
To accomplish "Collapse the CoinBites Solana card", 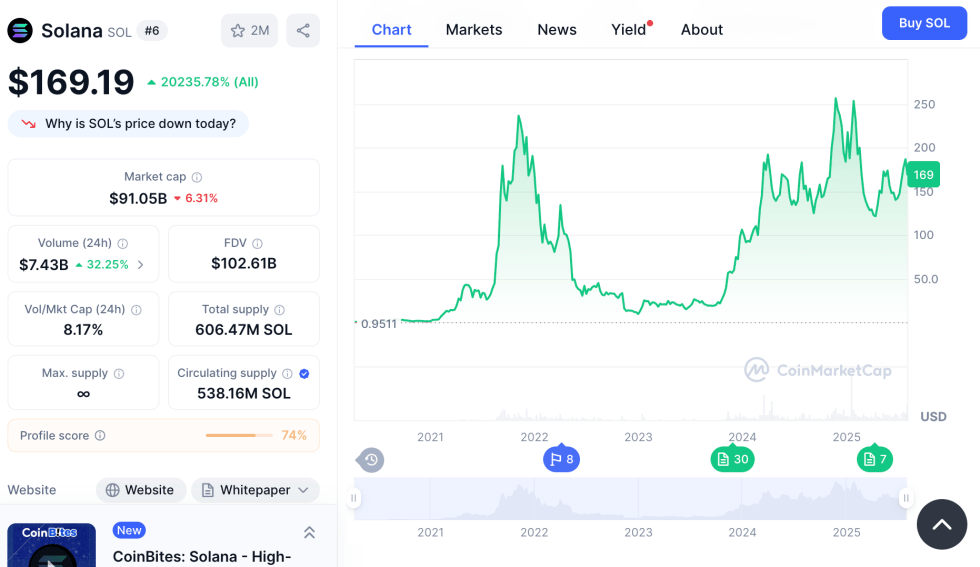I will [309, 532].
